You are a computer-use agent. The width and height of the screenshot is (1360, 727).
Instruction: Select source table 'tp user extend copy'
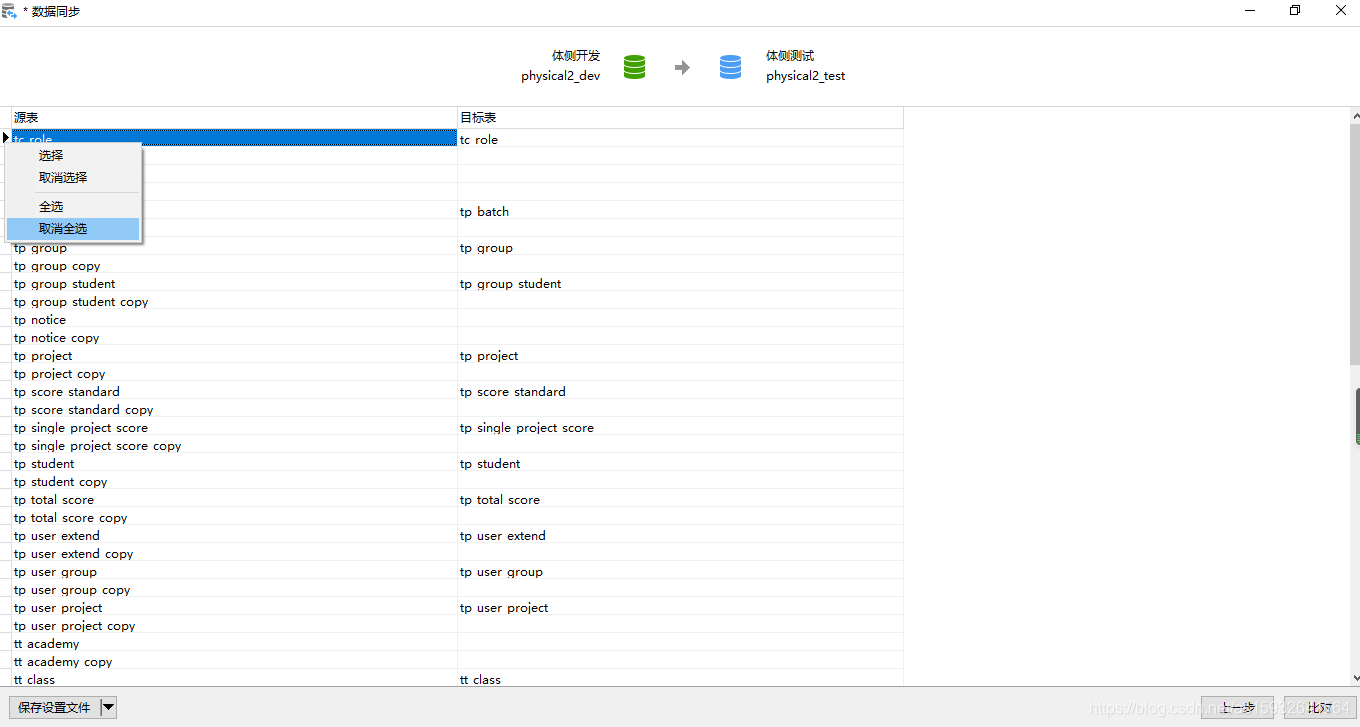pos(234,554)
